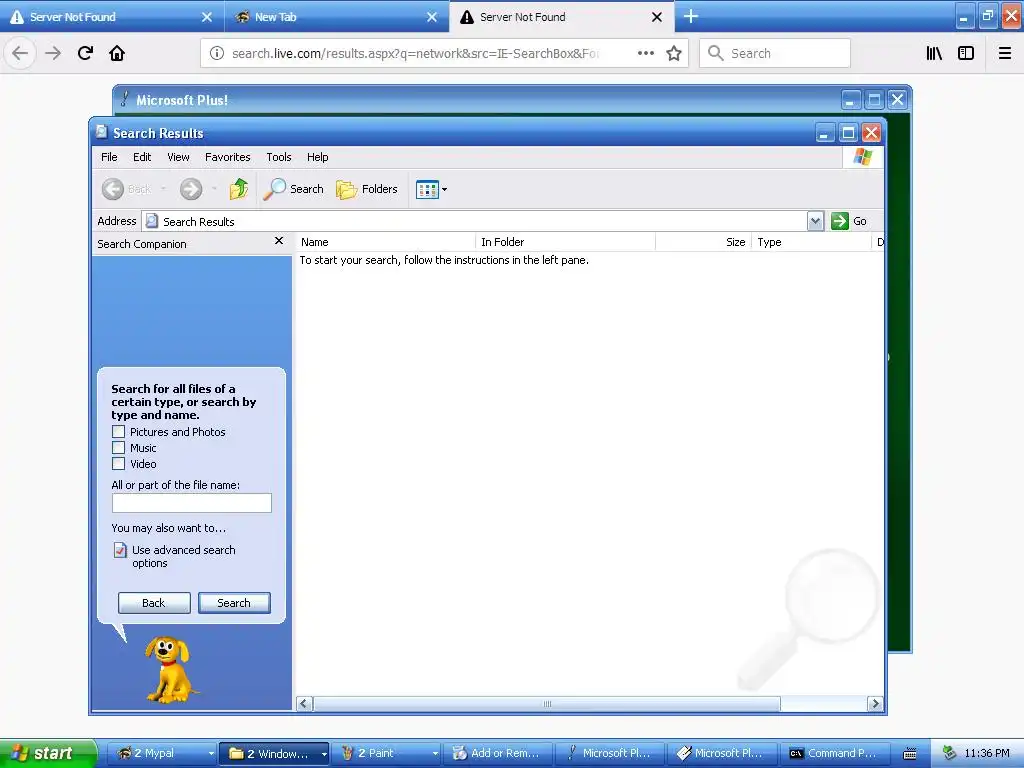Image resolution: width=1024 pixels, height=768 pixels.
Task: Reload the current browser page
Action: pos(85,53)
